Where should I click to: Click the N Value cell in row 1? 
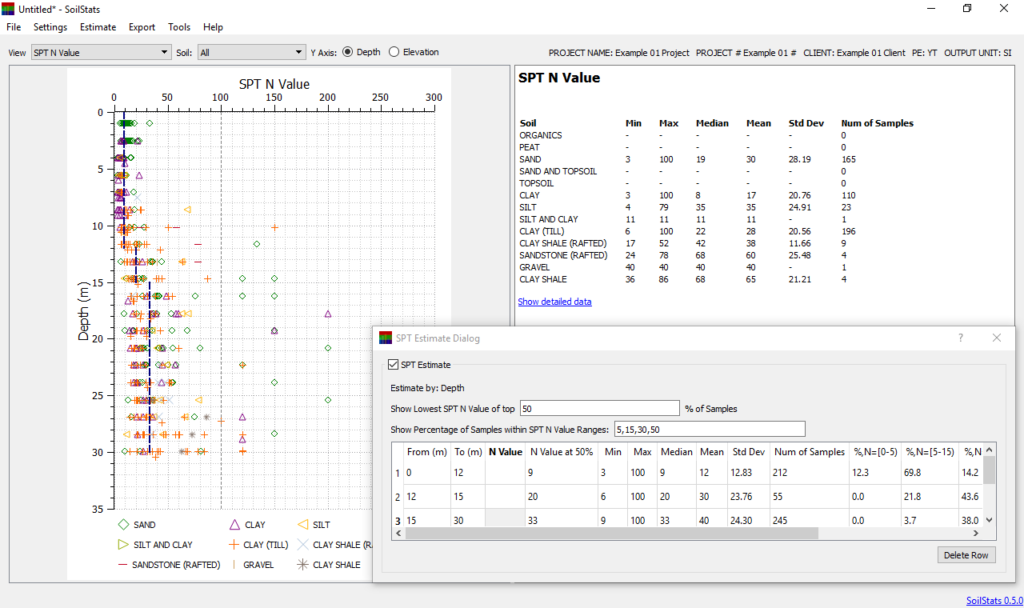pyautogui.click(x=505, y=473)
